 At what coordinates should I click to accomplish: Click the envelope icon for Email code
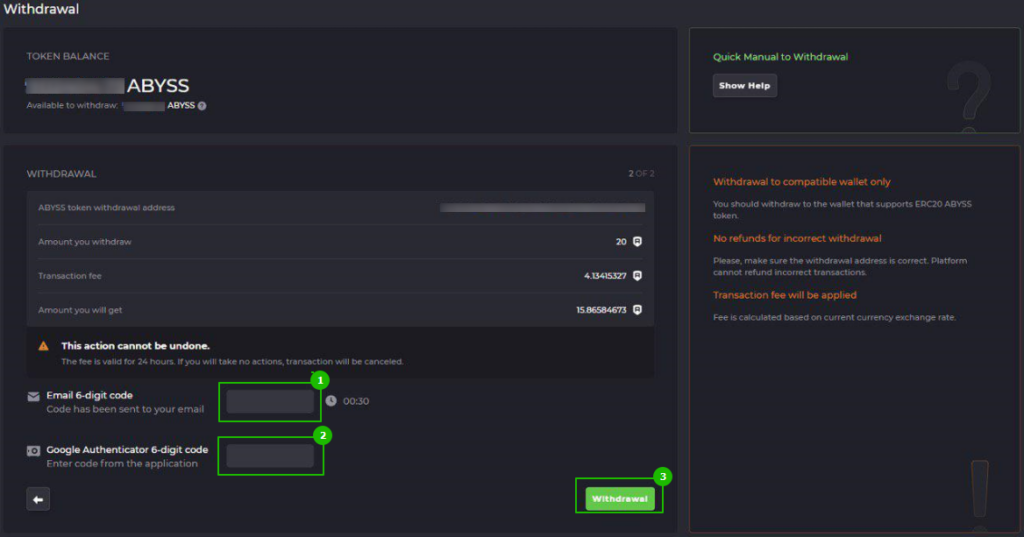pyautogui.click(x=33, y=397)
